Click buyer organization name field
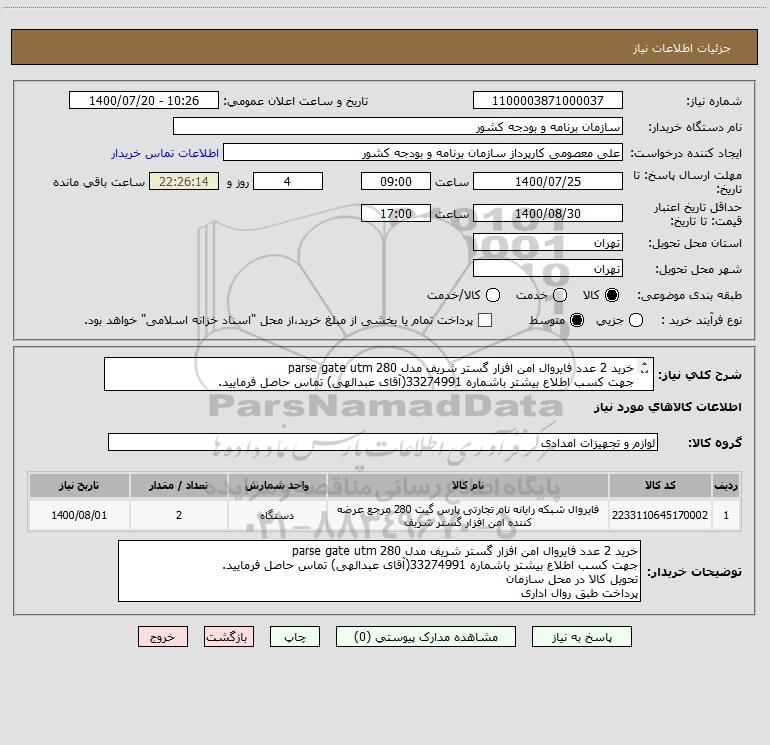Viewport: 770px width, 745px height. pos(398,126)
